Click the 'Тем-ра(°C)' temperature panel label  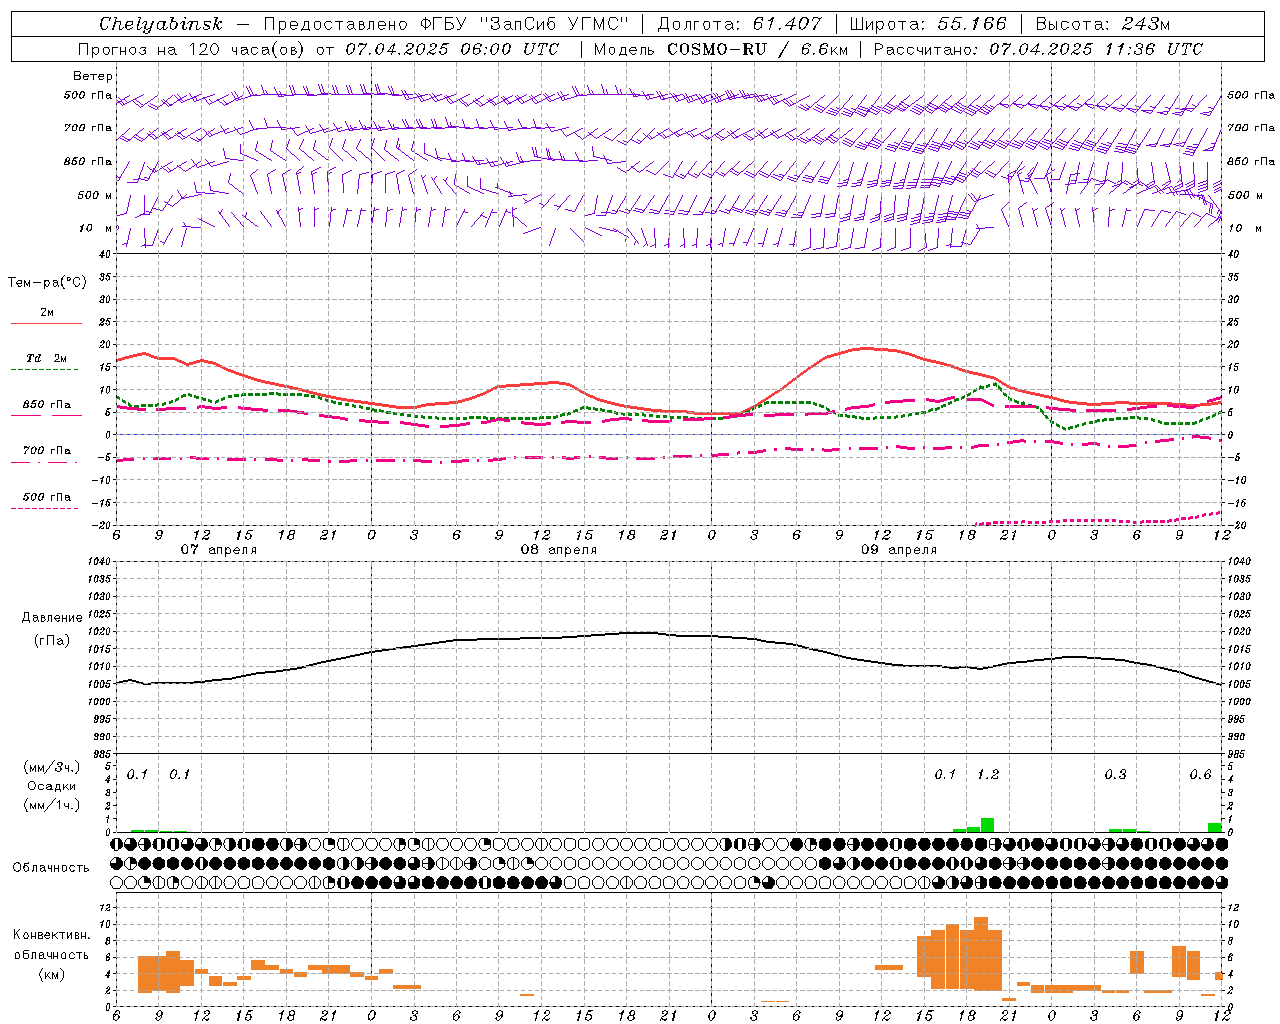pos(47,283)
